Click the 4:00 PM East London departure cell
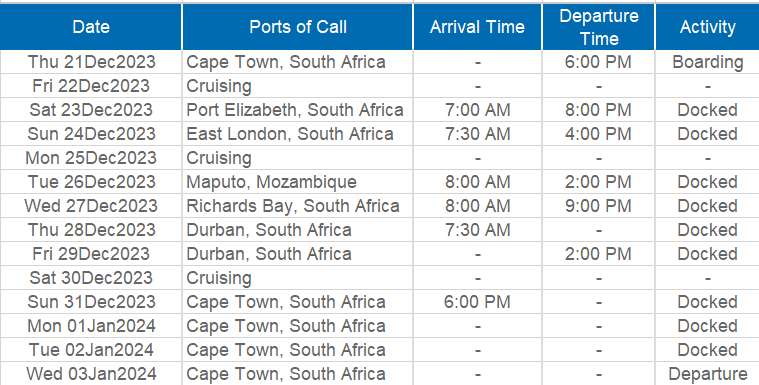This screenshot has height=385, width=759. (598, 134)
